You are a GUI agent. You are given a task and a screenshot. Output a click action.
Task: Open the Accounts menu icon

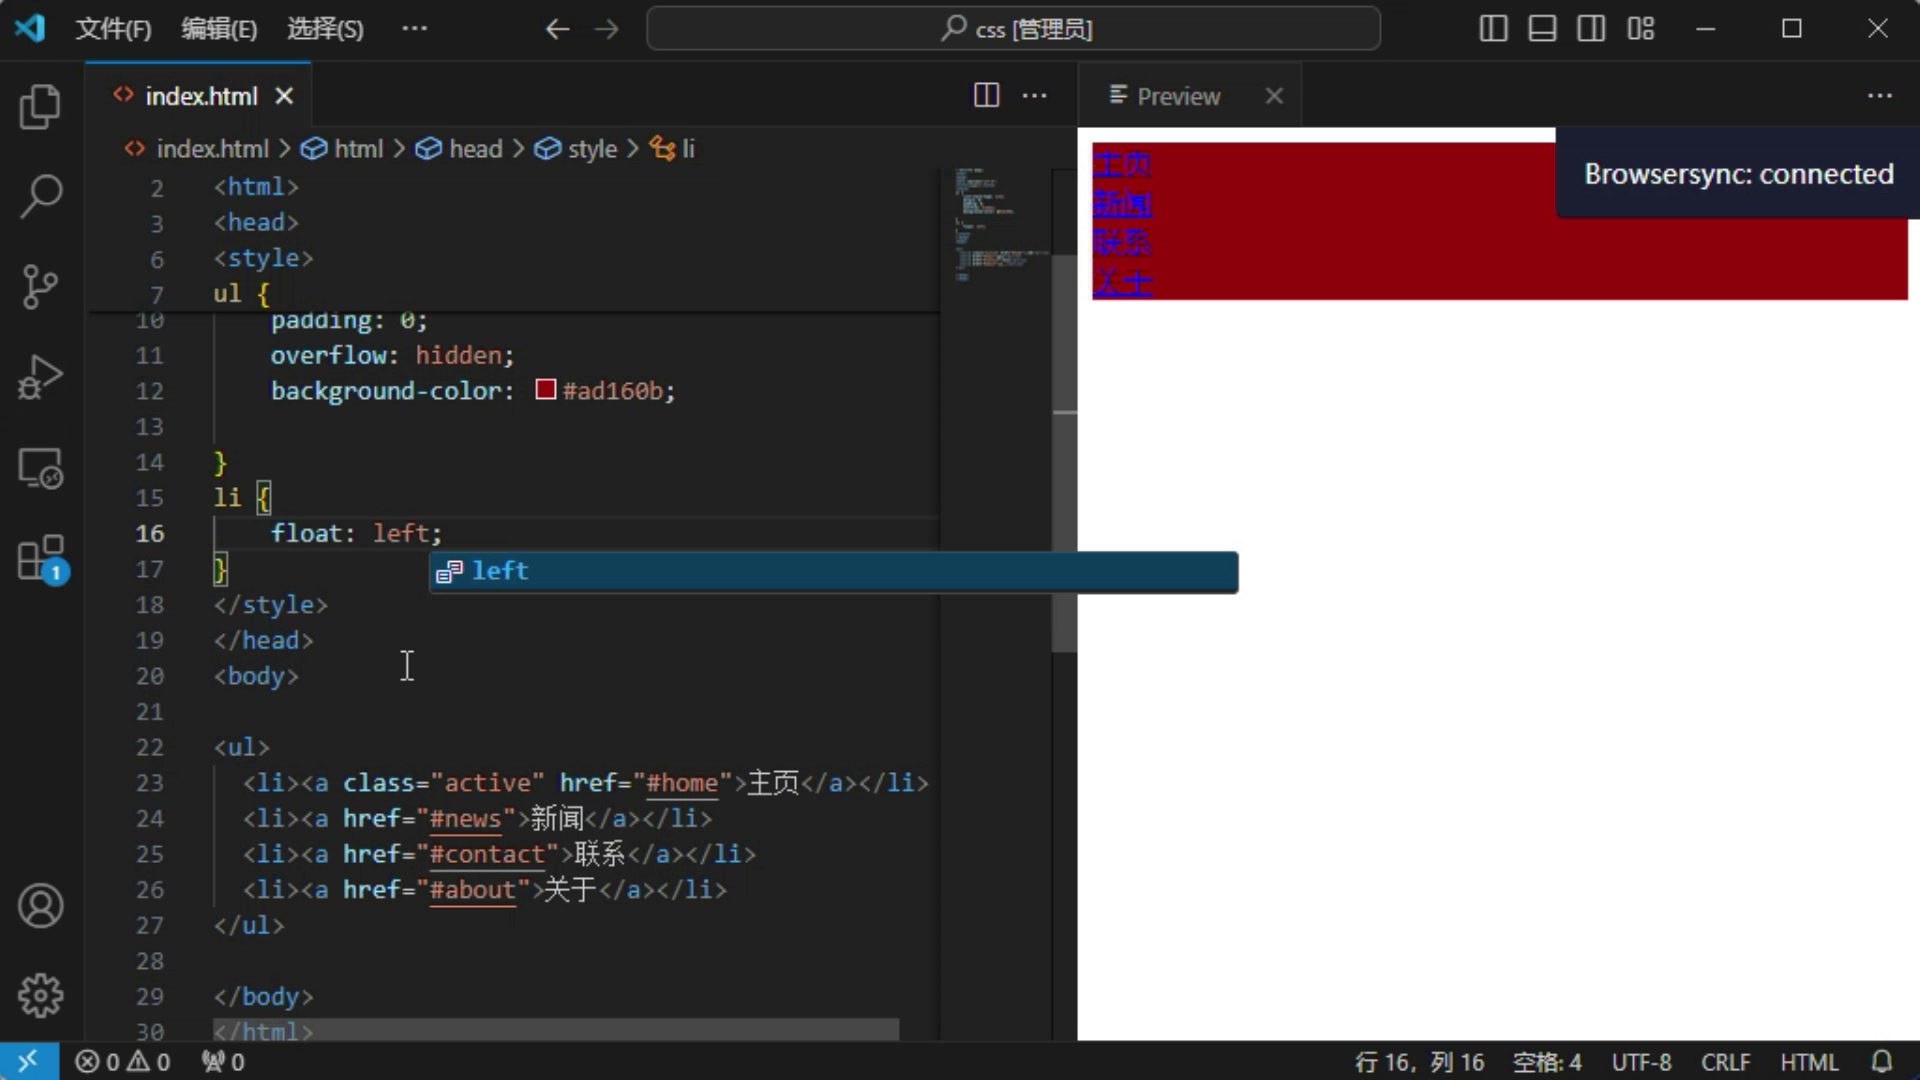point(40,906)
